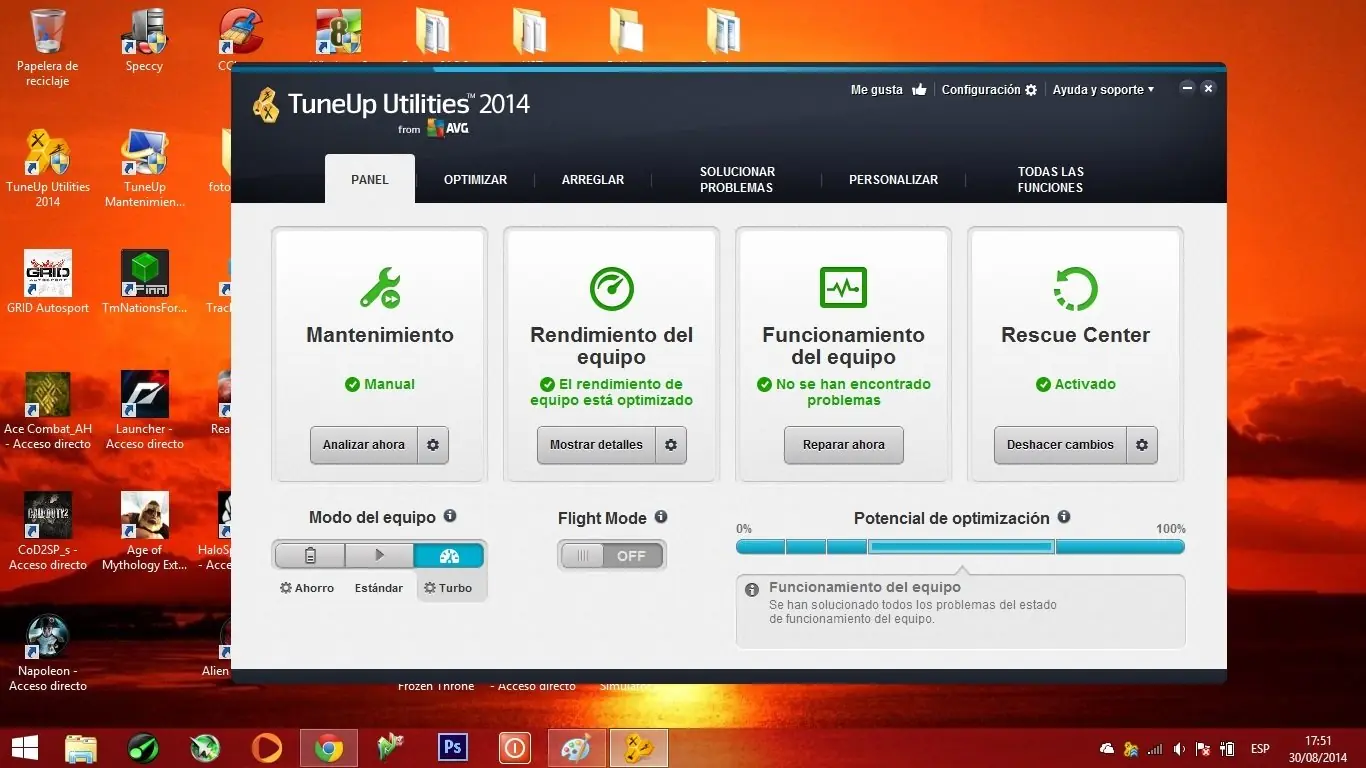Show info for Modo del equipo

[450, 516]
